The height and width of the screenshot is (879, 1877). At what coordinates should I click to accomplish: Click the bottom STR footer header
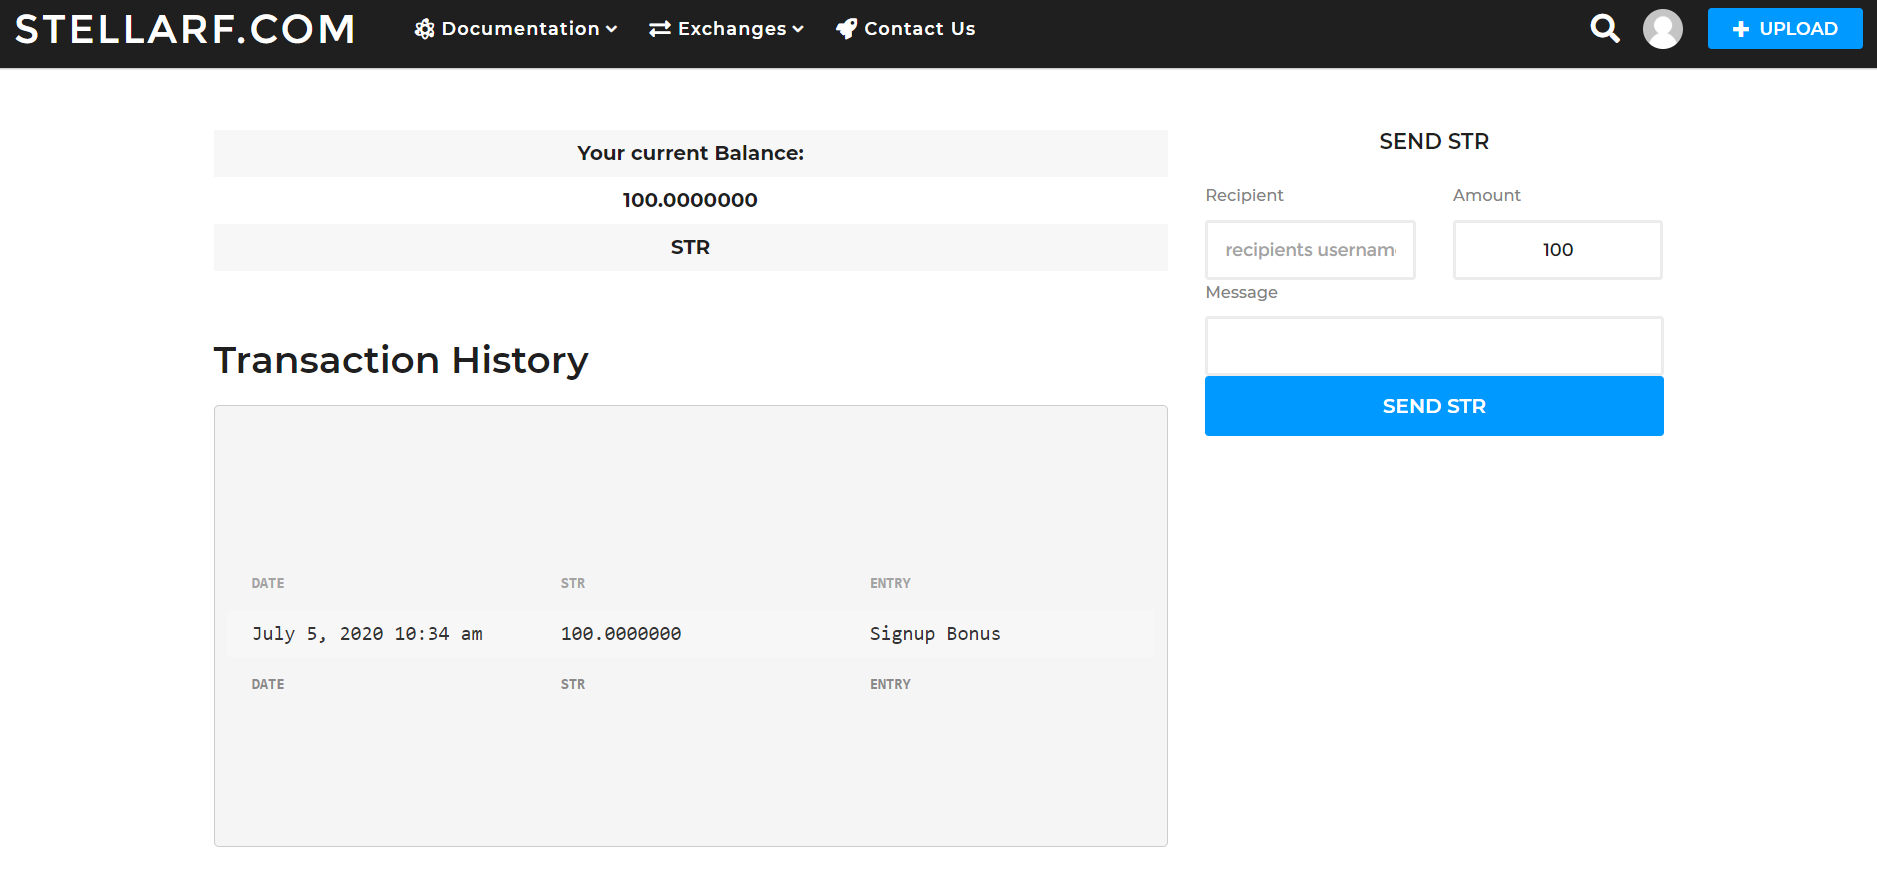point(573,684)
